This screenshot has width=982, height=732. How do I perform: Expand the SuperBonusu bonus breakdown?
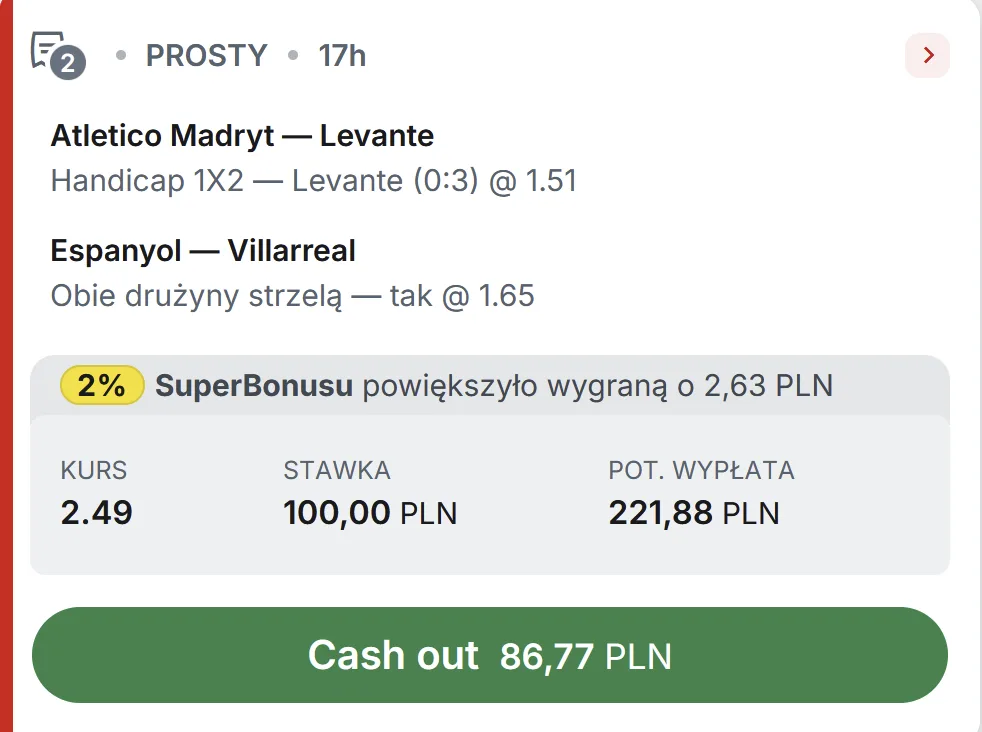(x=490, y=383)
